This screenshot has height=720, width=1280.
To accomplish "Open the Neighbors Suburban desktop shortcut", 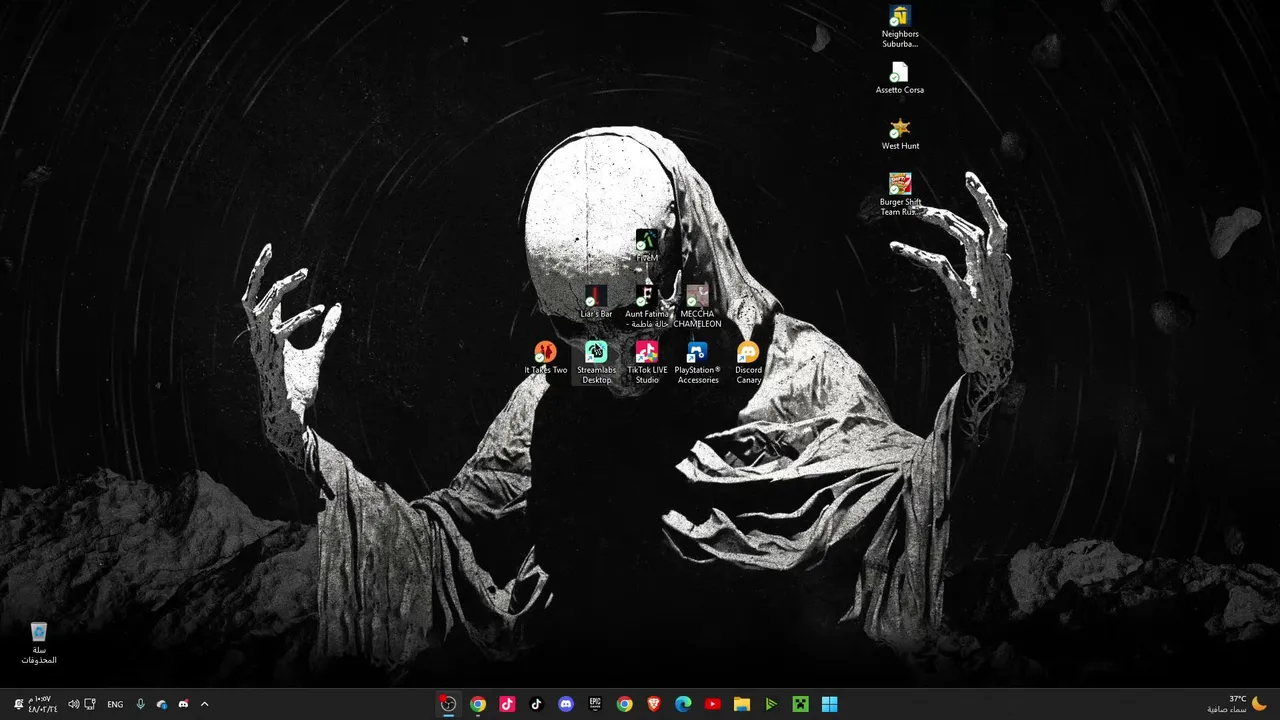I will (x=900, y=27).
